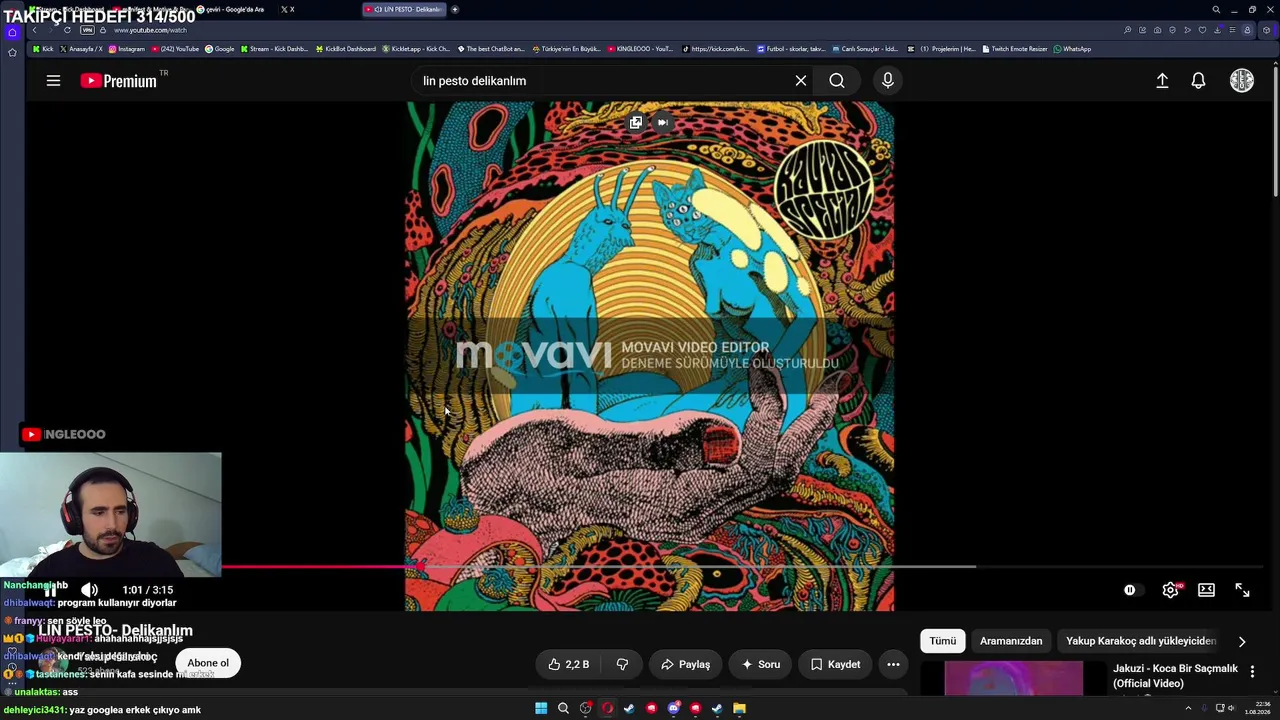Open the Twitch Emote Resizer bookmark
The width and height of the screenshot is (1280, 720).
1016,49
